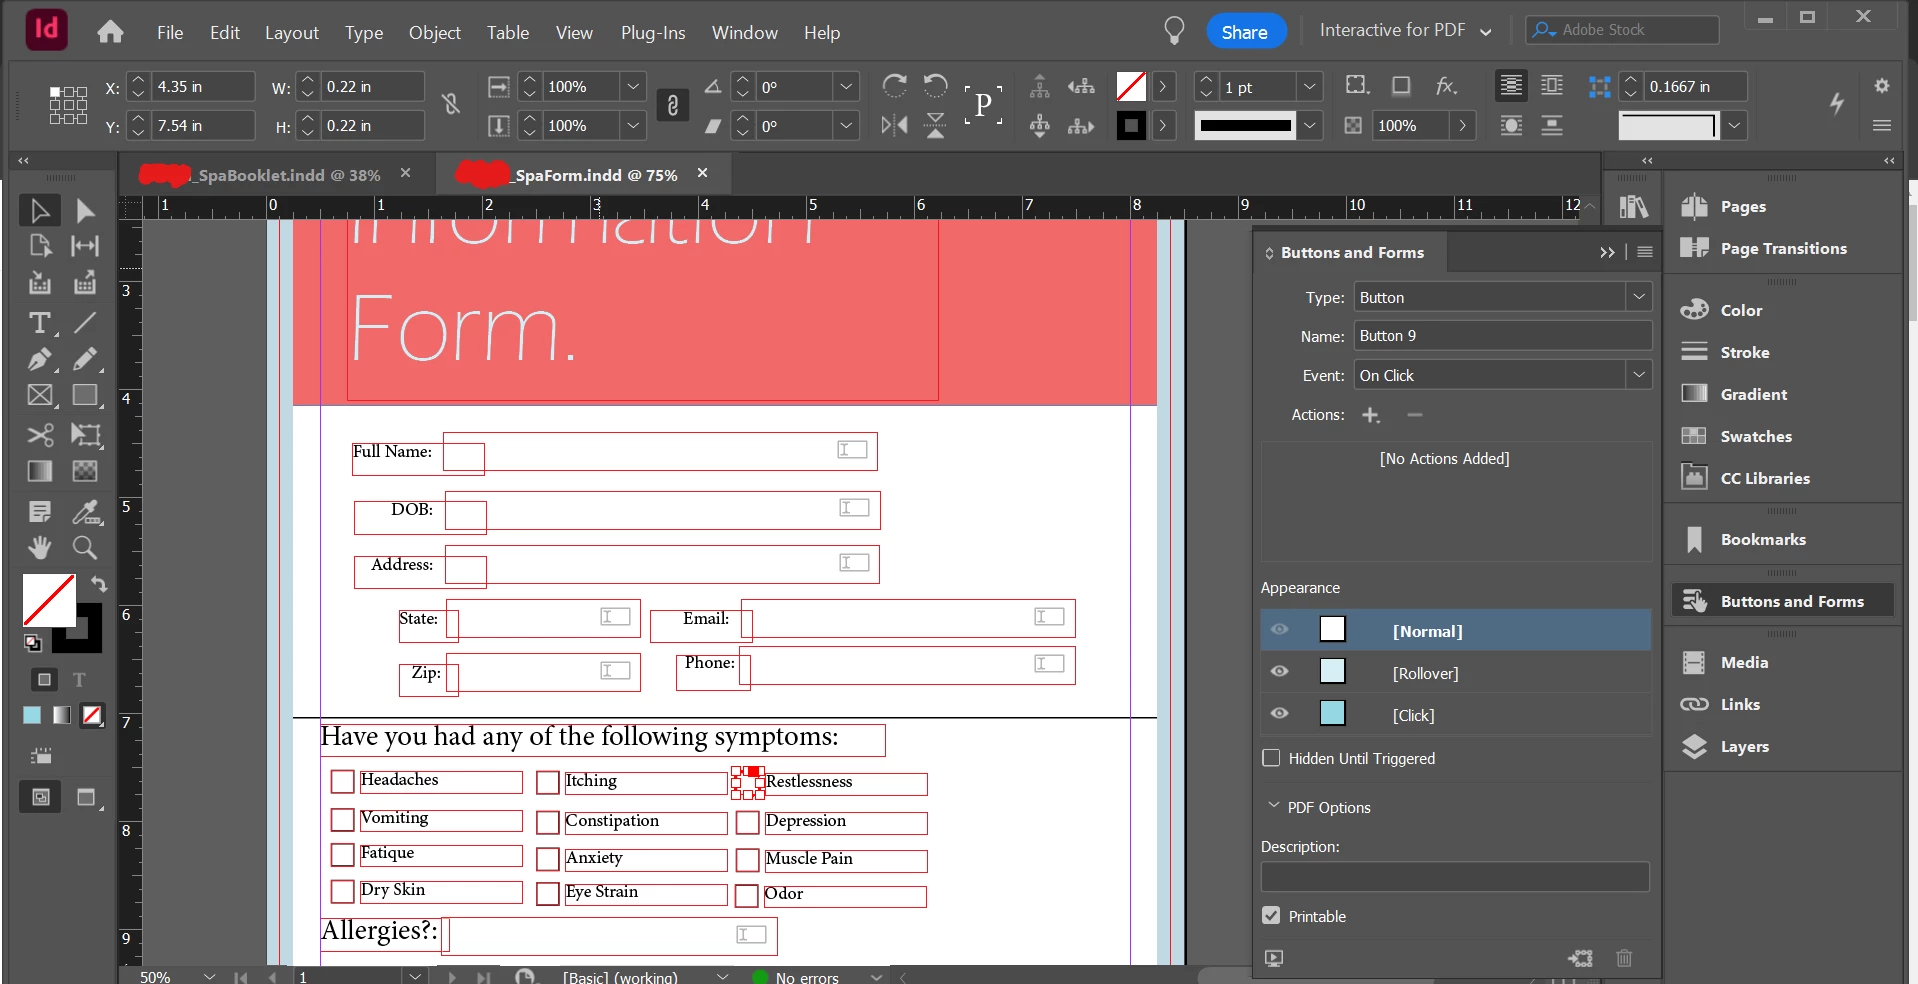1918x984 pixels.
Task: Go to the InDesign Home screen
Action: 110,32
